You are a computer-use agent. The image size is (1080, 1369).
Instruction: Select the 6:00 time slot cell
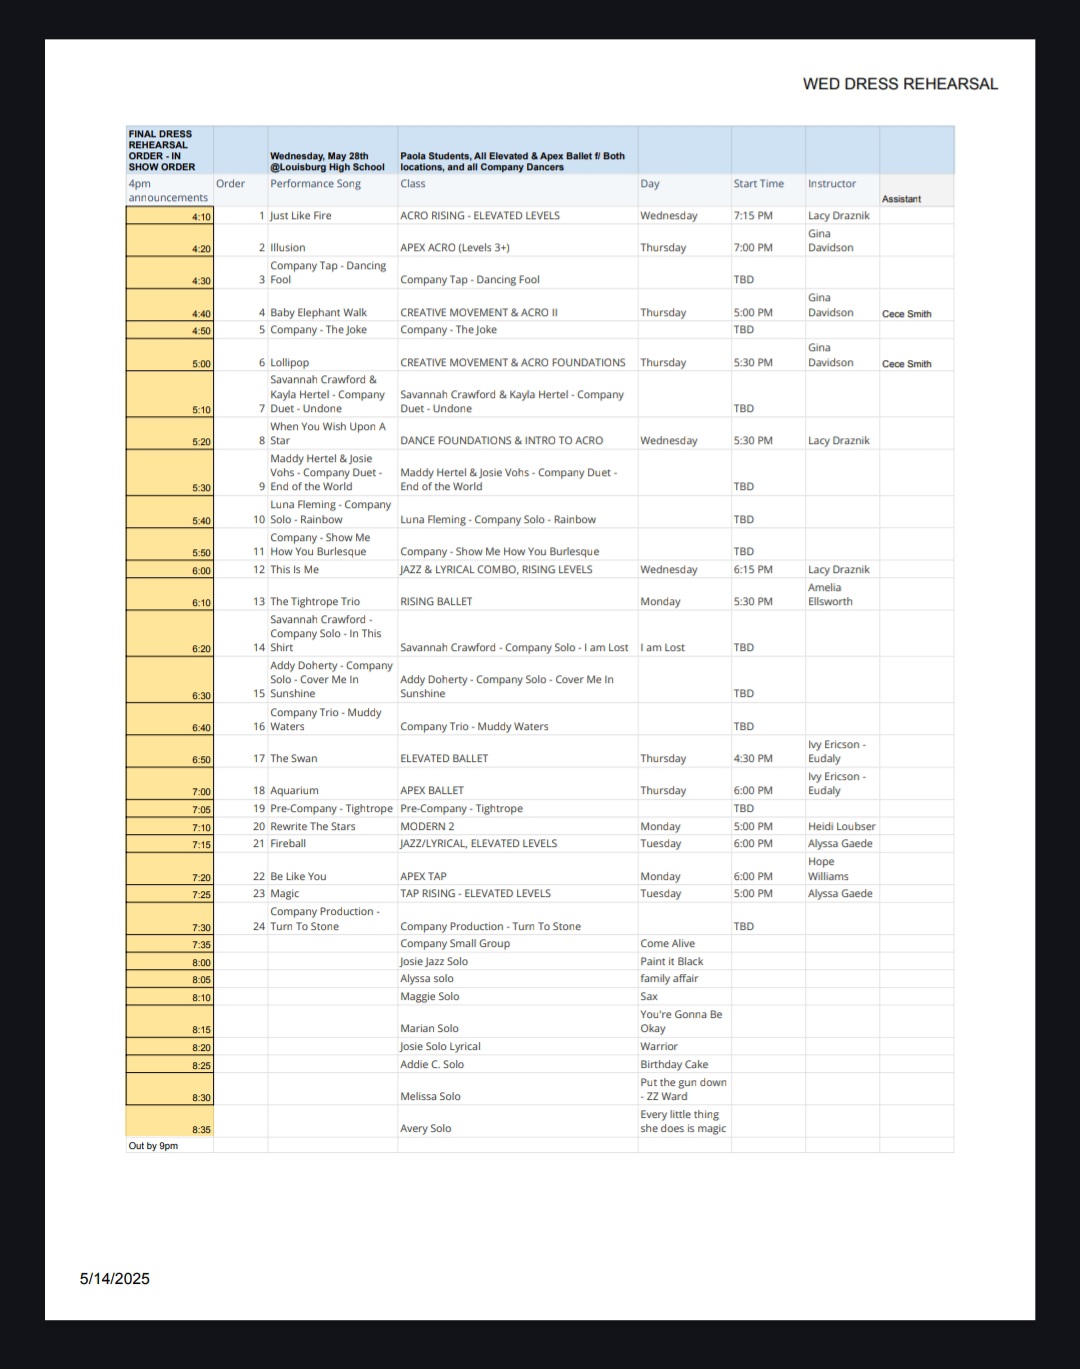click(169, 570)
